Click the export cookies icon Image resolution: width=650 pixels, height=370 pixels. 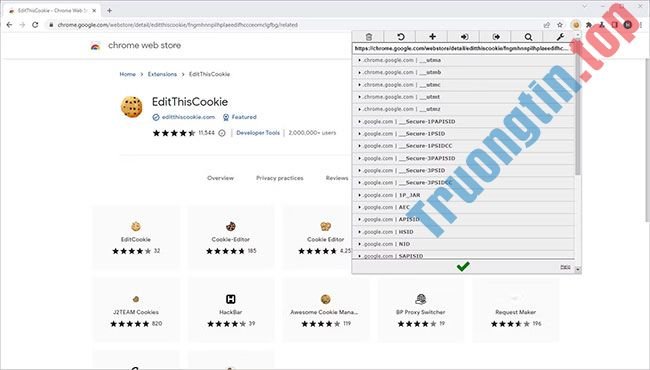point(496,37)
